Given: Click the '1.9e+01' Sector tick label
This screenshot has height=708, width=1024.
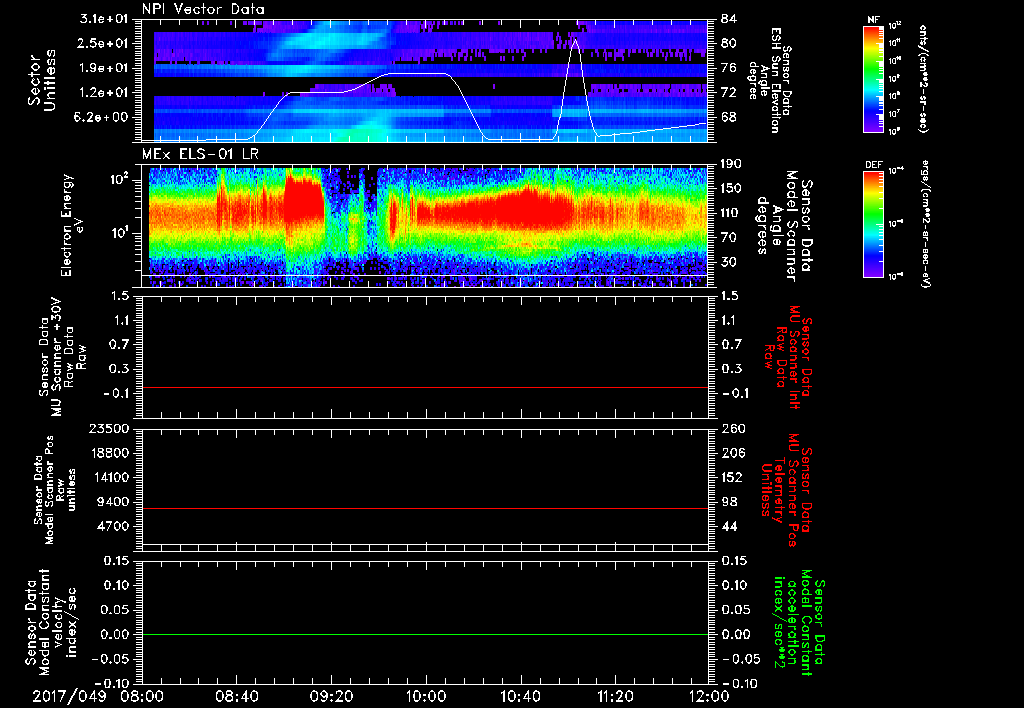Looking at the screenshot, I should (104, 68).
